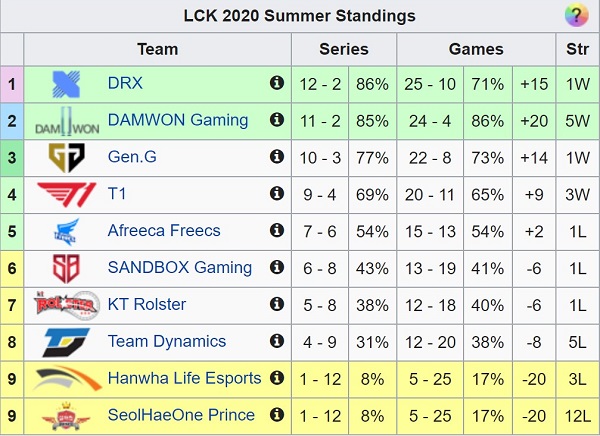Click the KT Rolster logo
The height and width of the screenshot is (436, 600).
[66, 305]
